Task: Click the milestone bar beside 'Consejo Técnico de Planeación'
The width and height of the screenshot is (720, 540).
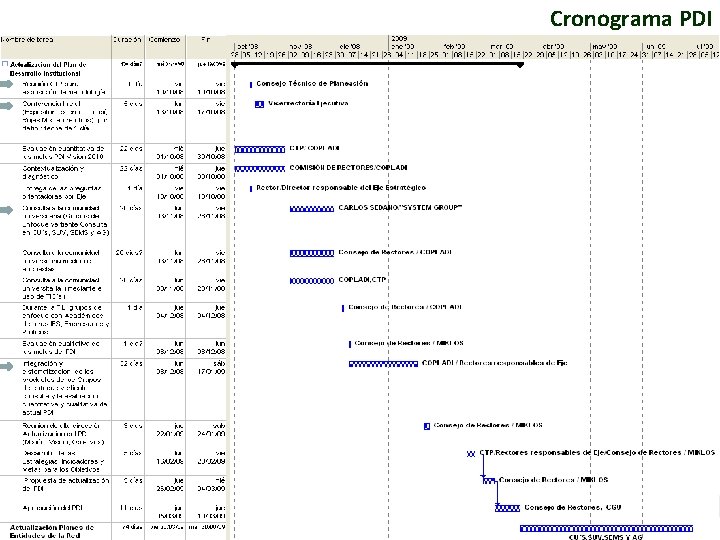Action: tap(251, 84)
